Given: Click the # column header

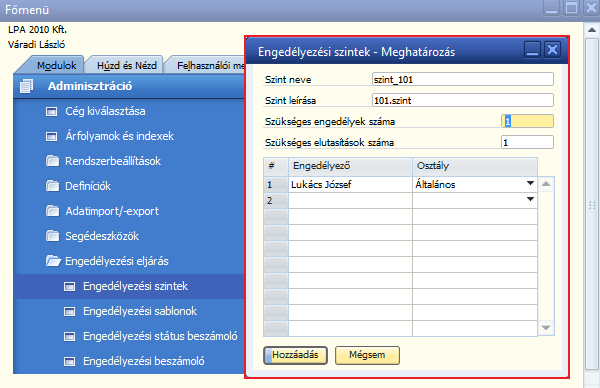Looking at the screenshot, I should tap(276, 166).
